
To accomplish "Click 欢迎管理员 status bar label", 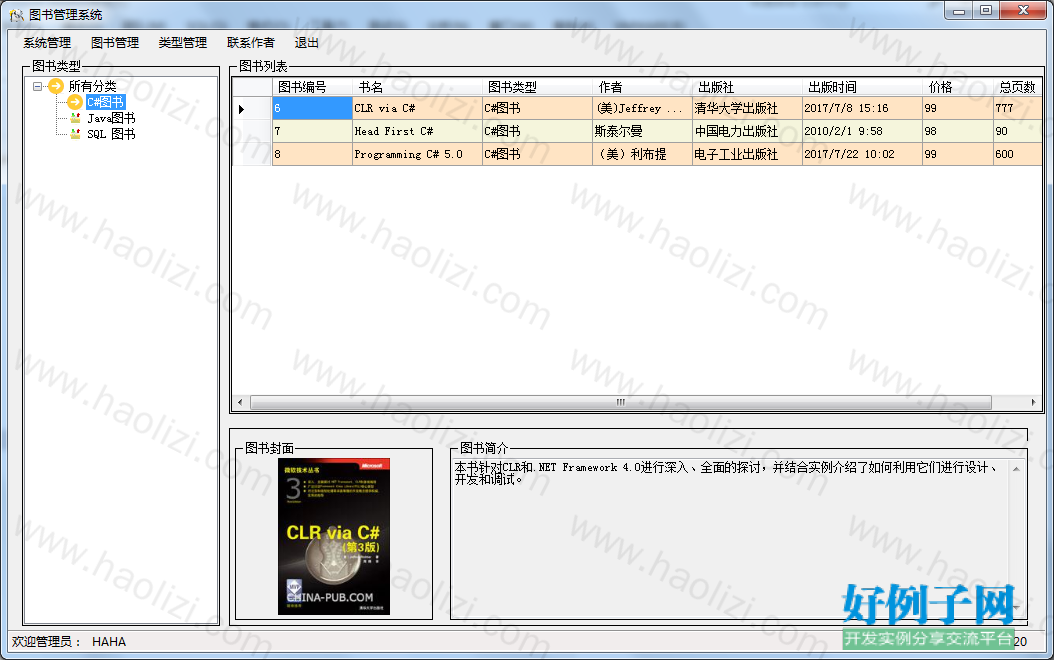I will point(46,642).
